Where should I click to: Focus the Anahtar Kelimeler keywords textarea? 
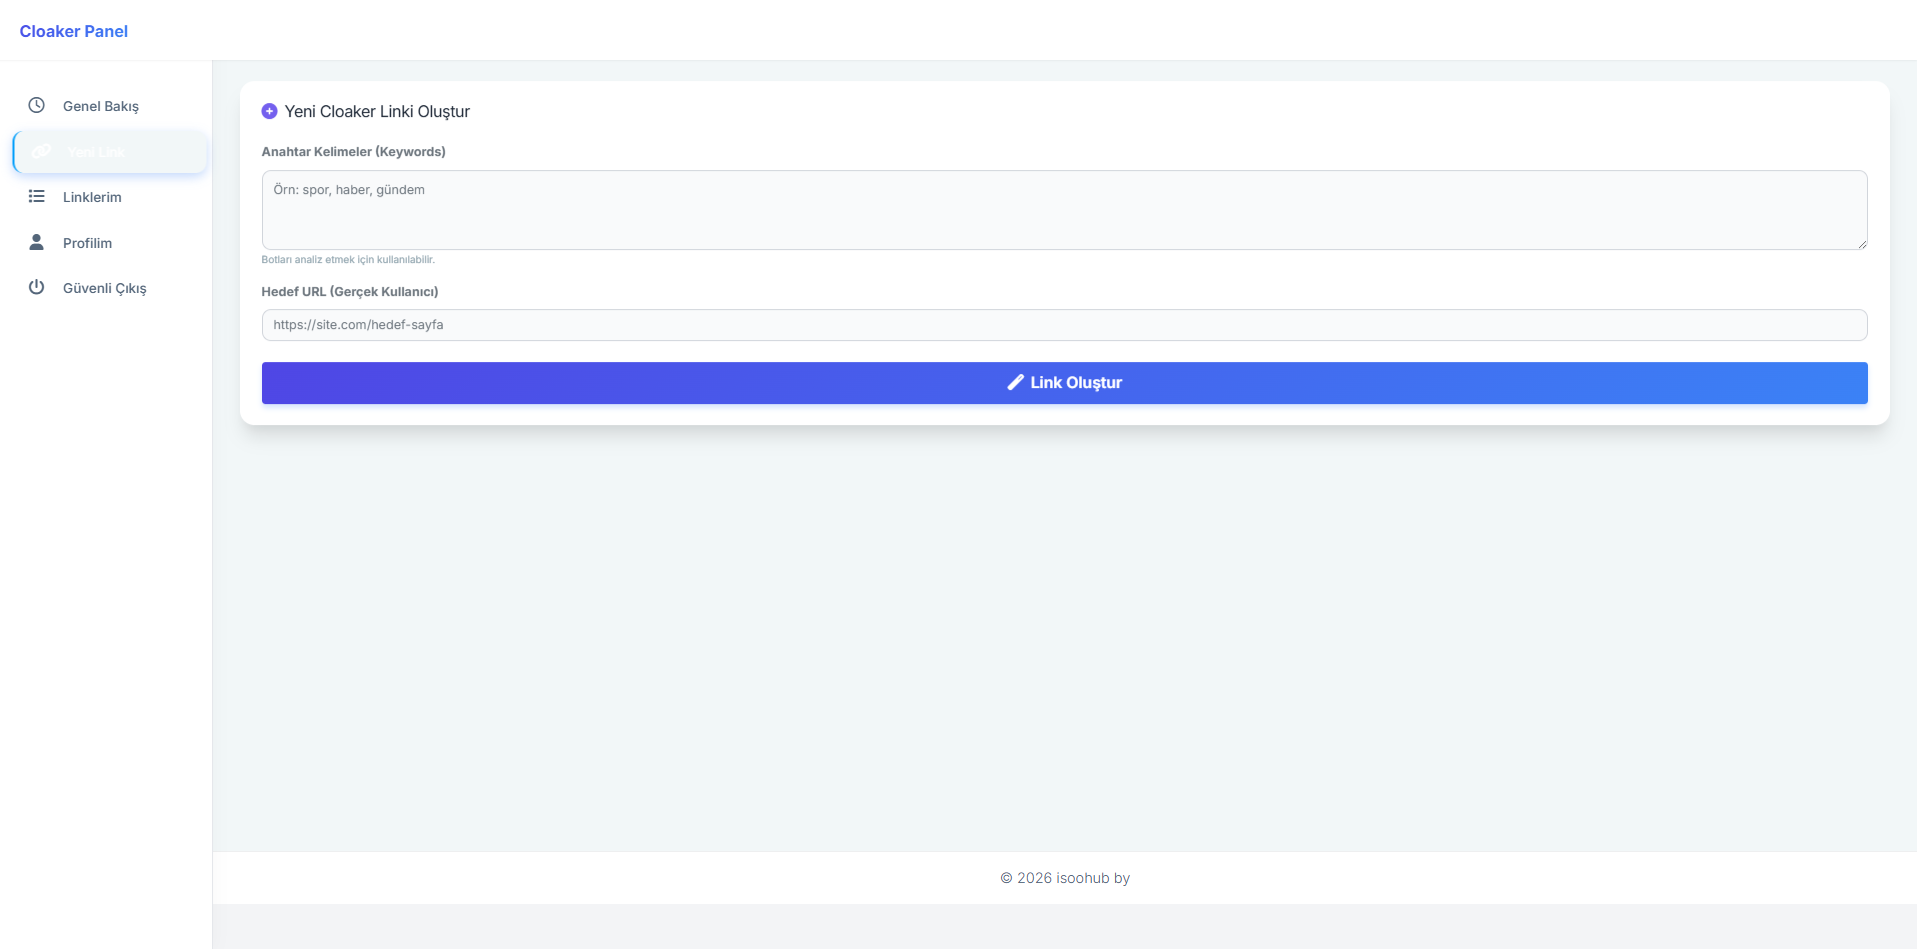(1064, 210)
